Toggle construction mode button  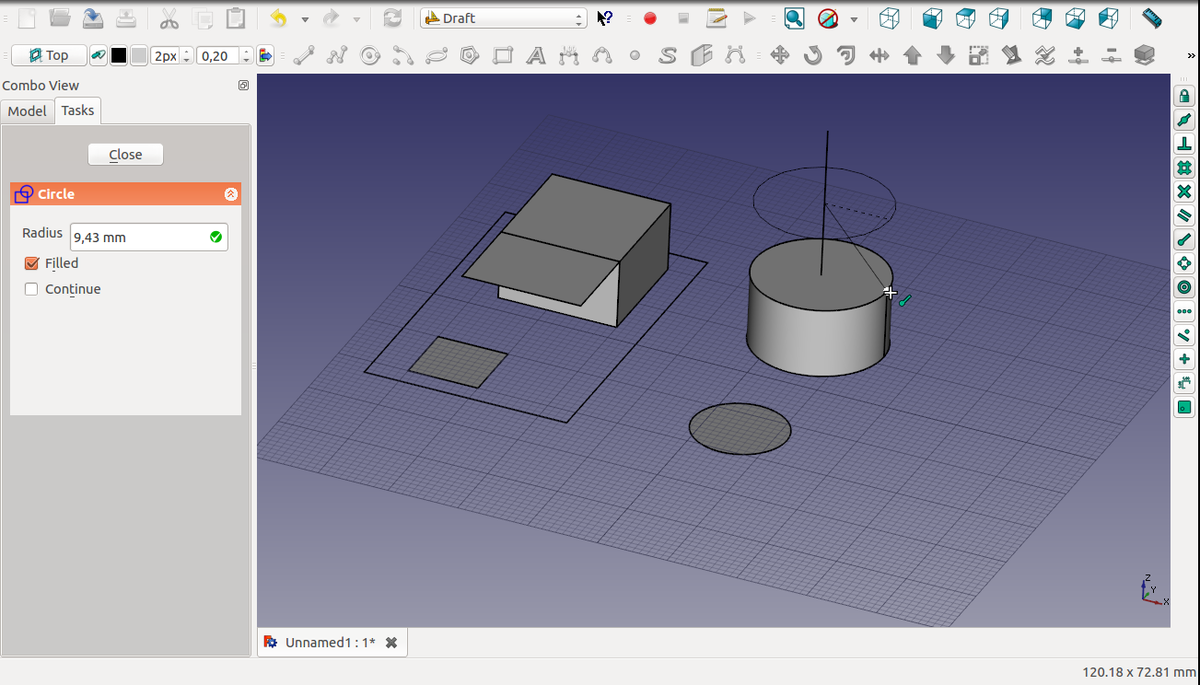tap(98, 56)
